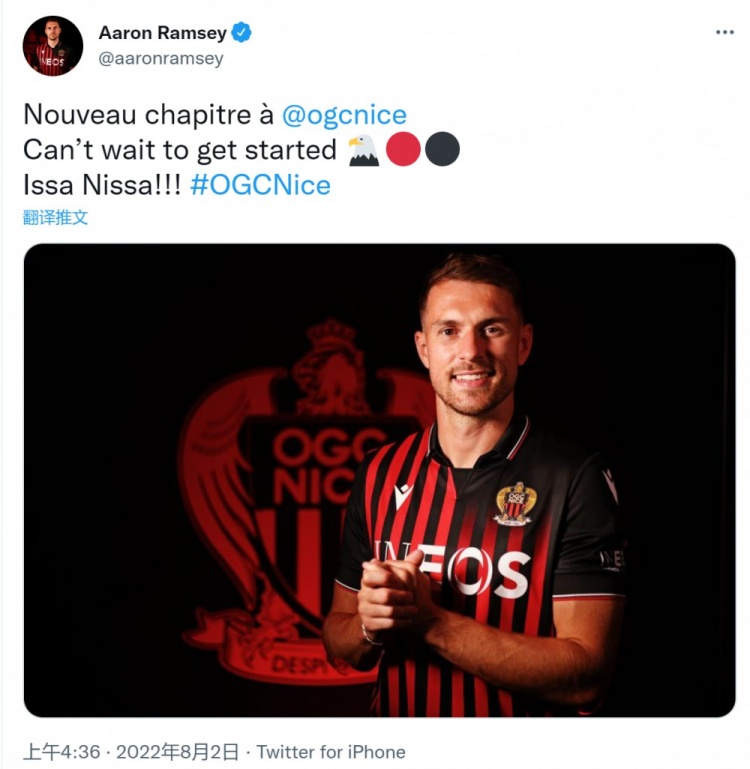Click the Aaron Ramsey display name
750x769 pixels.
(x=162, y=32)
